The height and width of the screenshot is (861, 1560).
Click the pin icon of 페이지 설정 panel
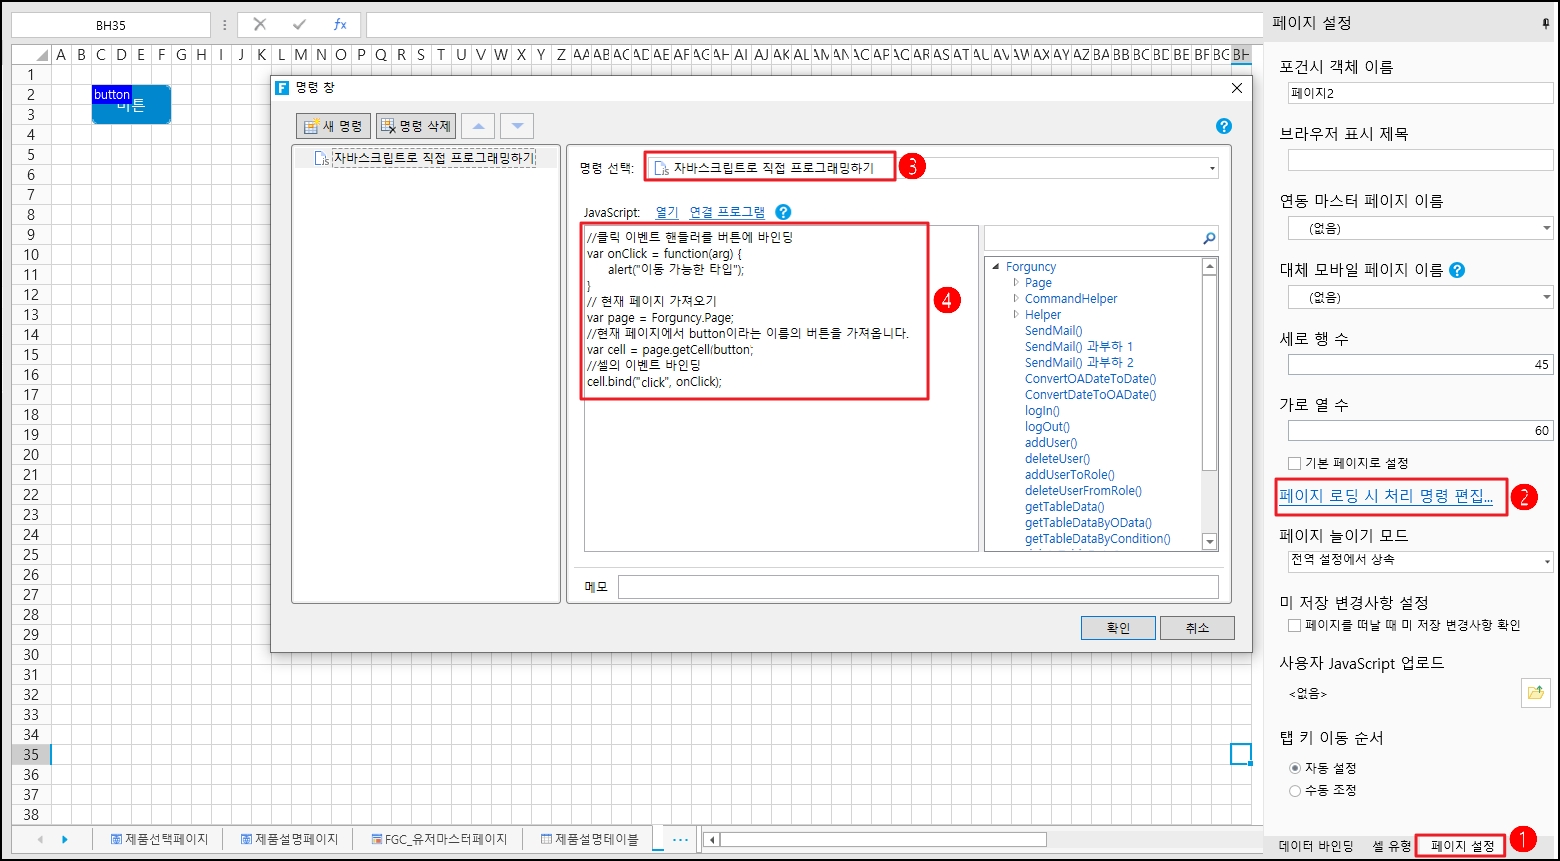[1545, 24]
